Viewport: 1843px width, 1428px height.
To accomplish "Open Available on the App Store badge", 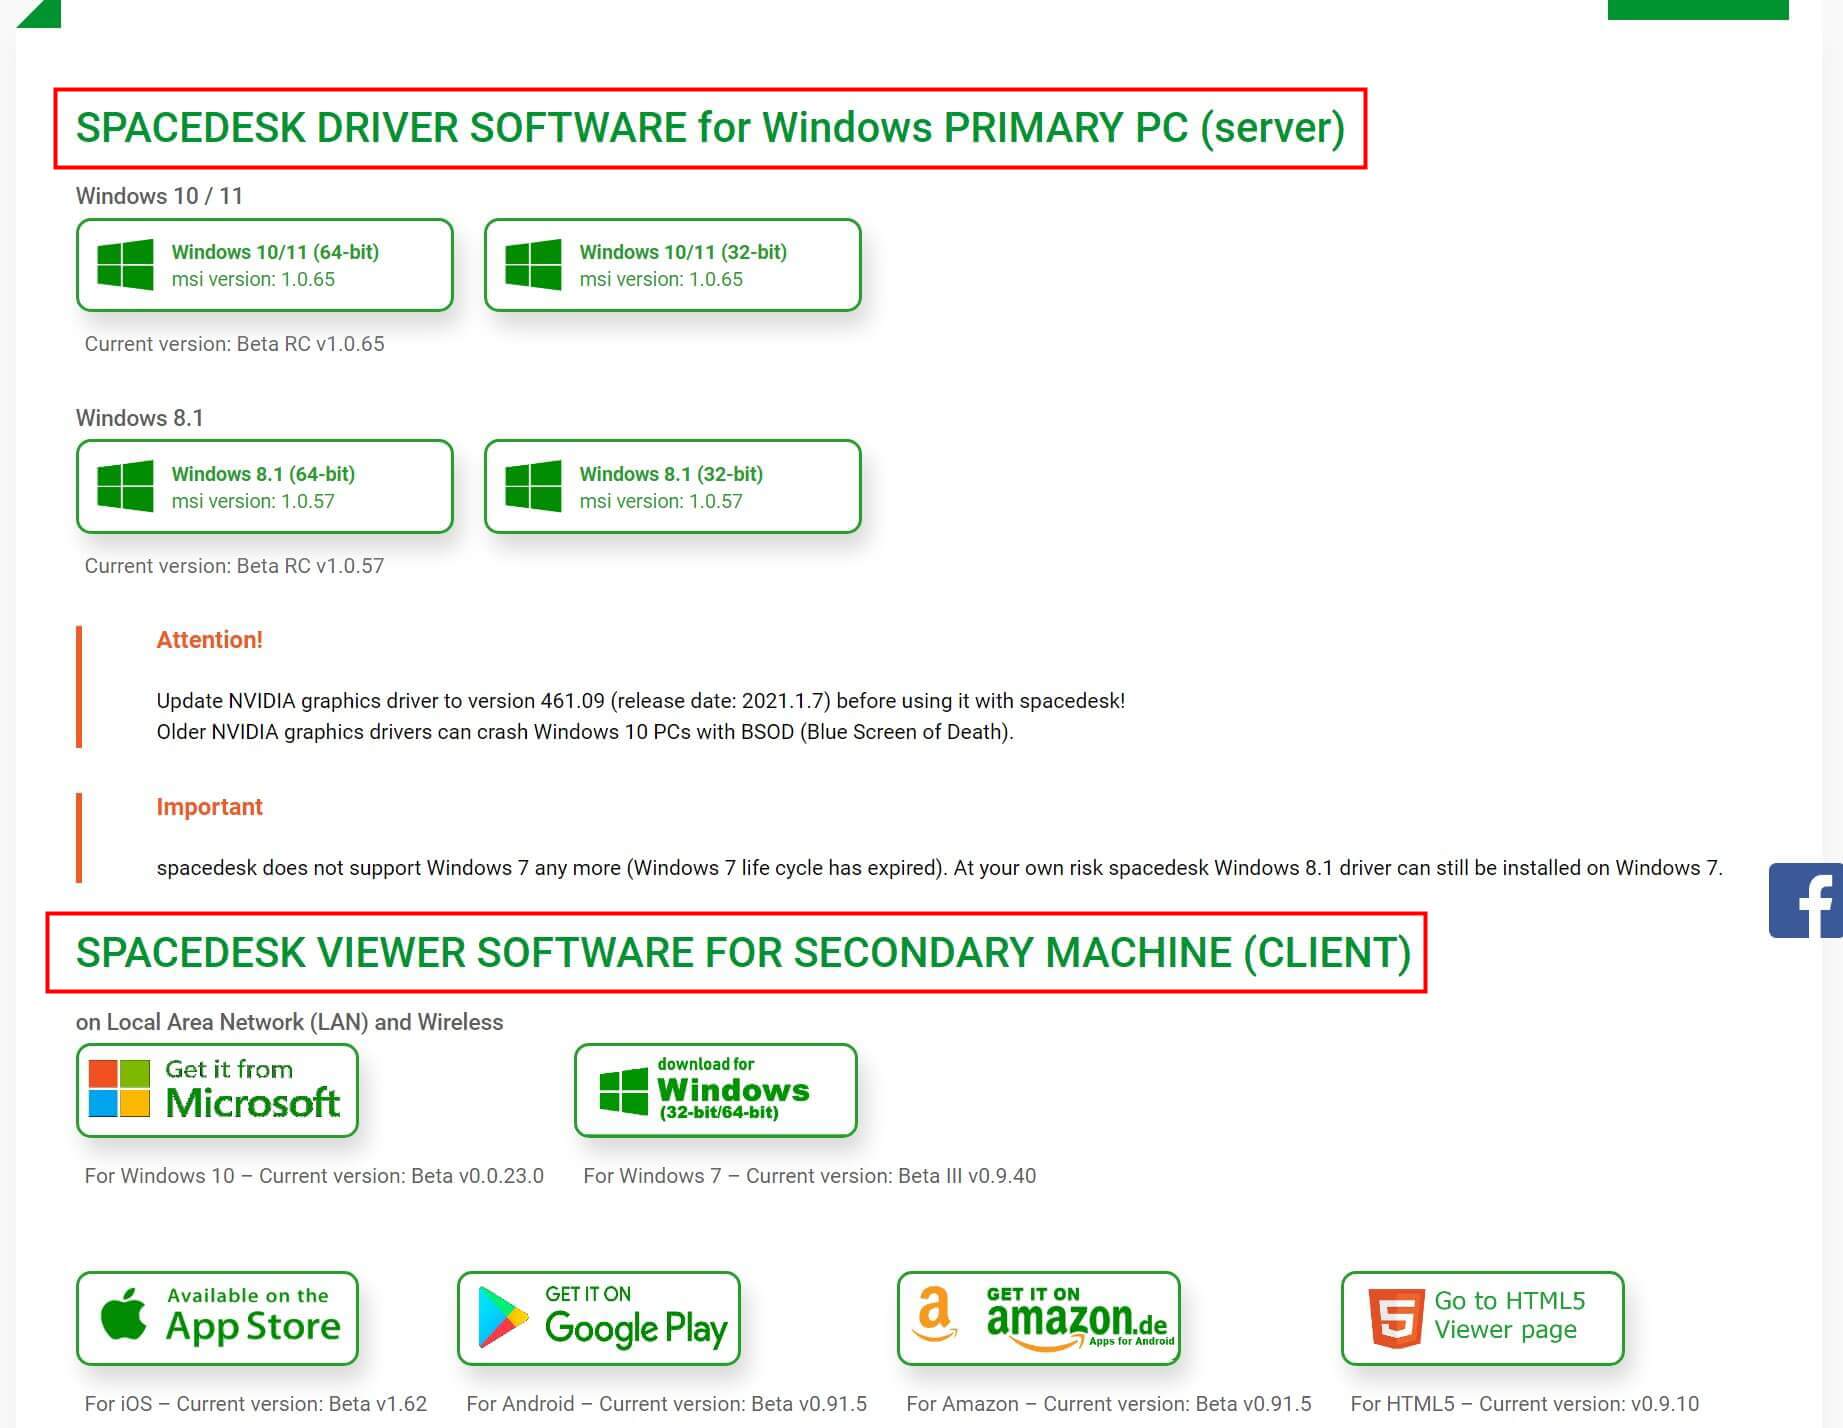I will tap(217, 1319).
